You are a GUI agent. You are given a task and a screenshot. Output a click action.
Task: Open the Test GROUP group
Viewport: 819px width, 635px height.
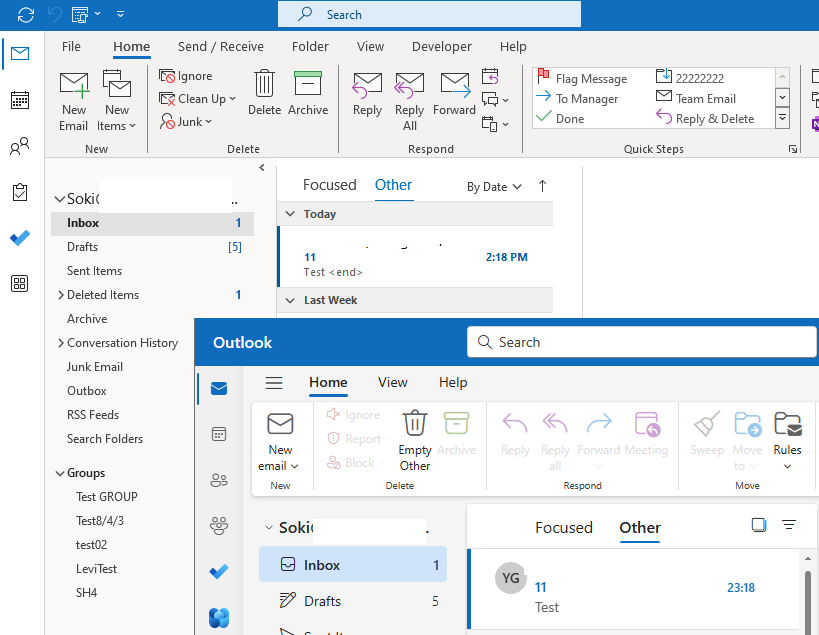(107, 497)
